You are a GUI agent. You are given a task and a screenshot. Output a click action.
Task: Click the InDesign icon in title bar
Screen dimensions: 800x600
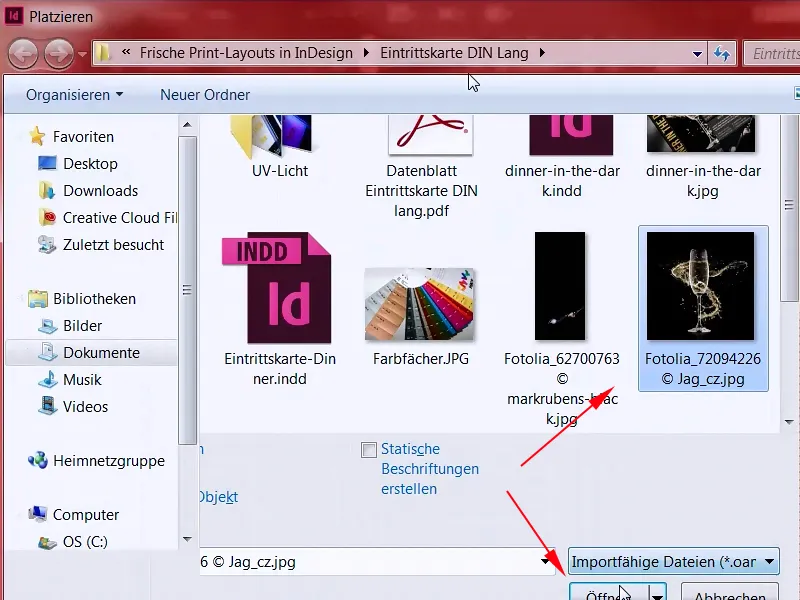(x=13, y=16)
